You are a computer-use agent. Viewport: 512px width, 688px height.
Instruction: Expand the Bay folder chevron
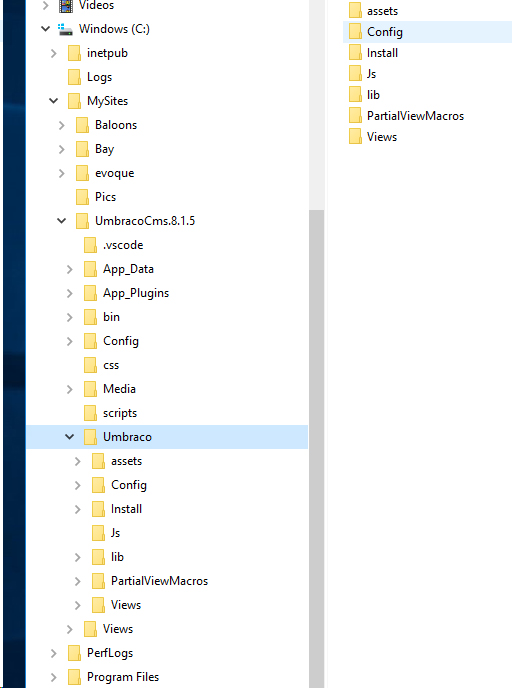[62, 149]
